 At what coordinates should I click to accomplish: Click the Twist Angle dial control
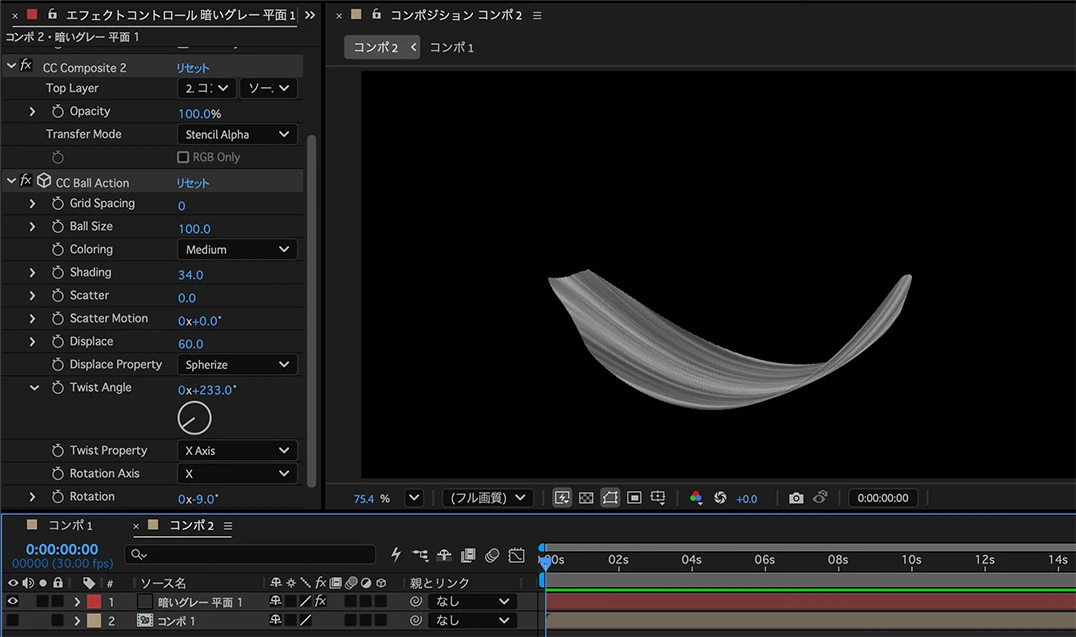tap(195, 418)
